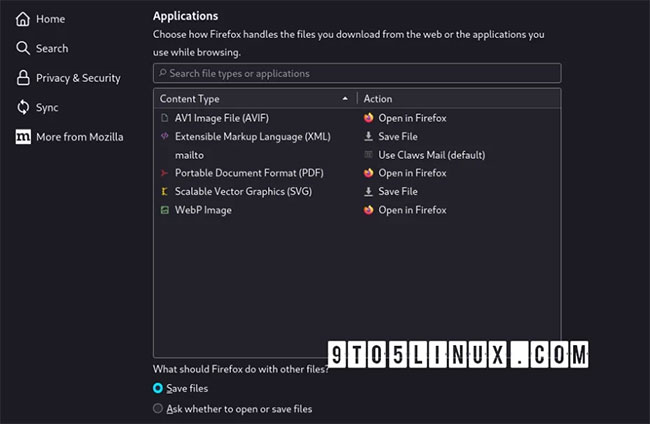Screen dimensions: 650x424
Task: Click download icon in SVG action cell
Action: [368, 191]
